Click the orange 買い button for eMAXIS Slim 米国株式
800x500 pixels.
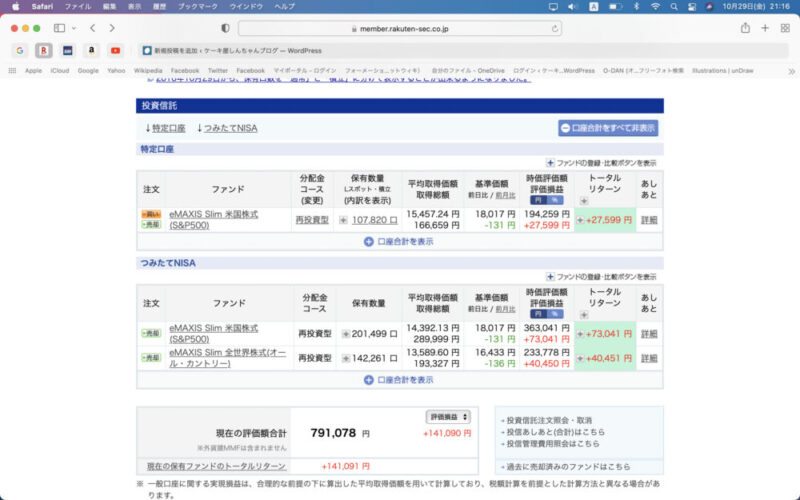click(151, 215)
